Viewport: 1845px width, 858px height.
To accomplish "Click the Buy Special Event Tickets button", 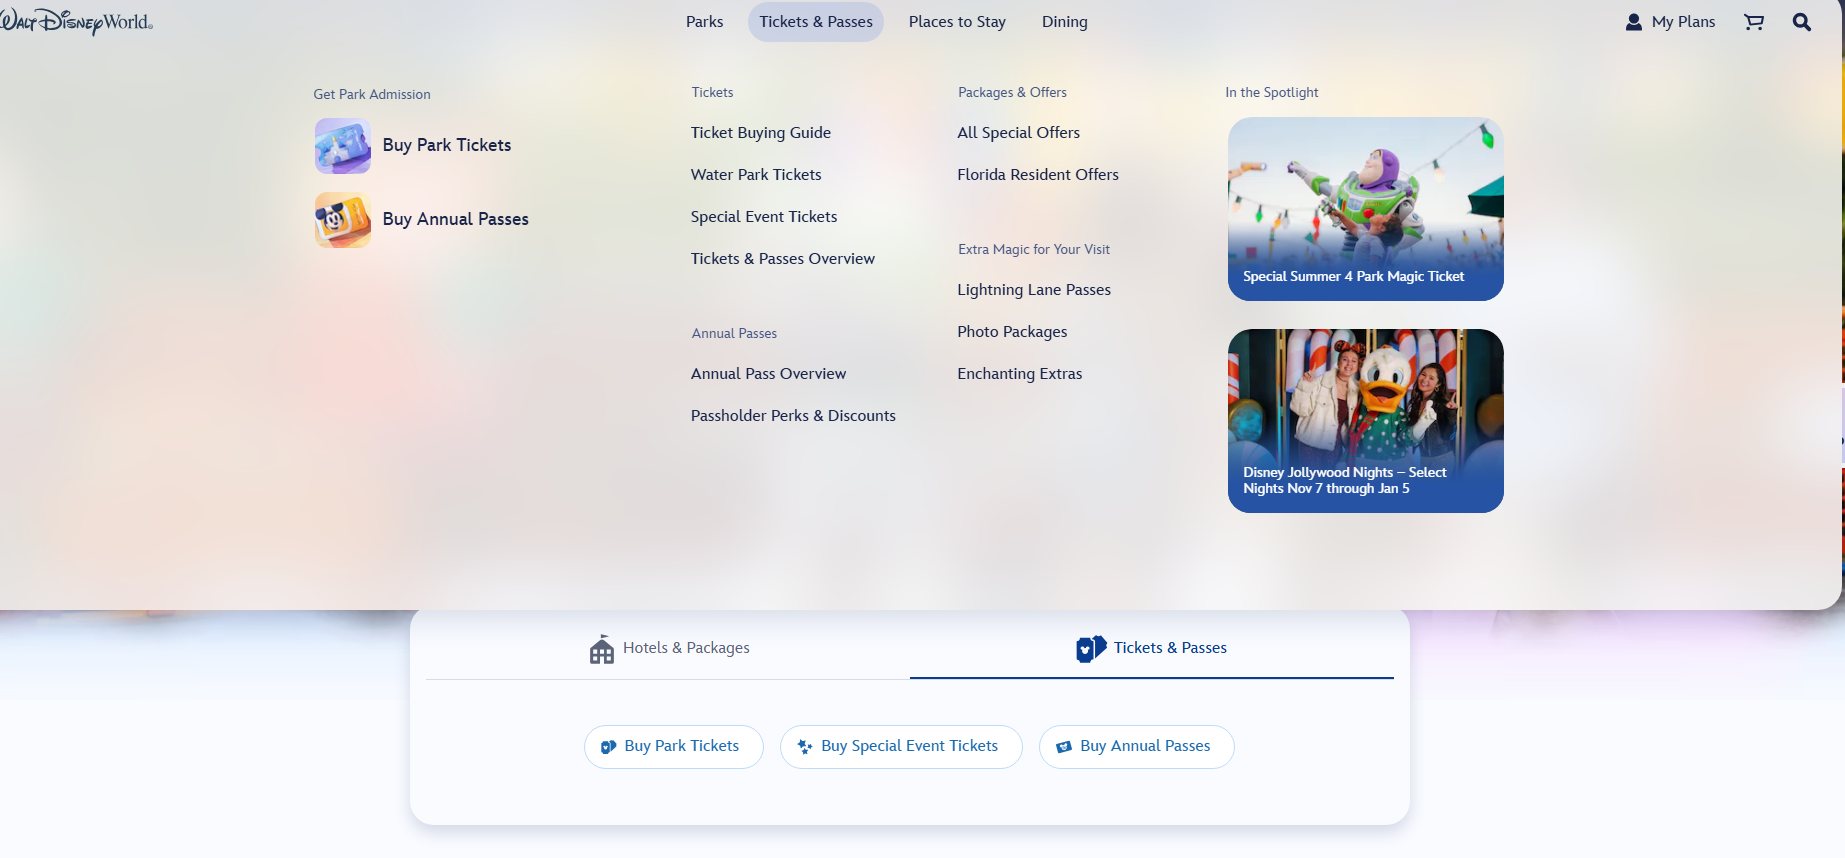I will point(901,747).
